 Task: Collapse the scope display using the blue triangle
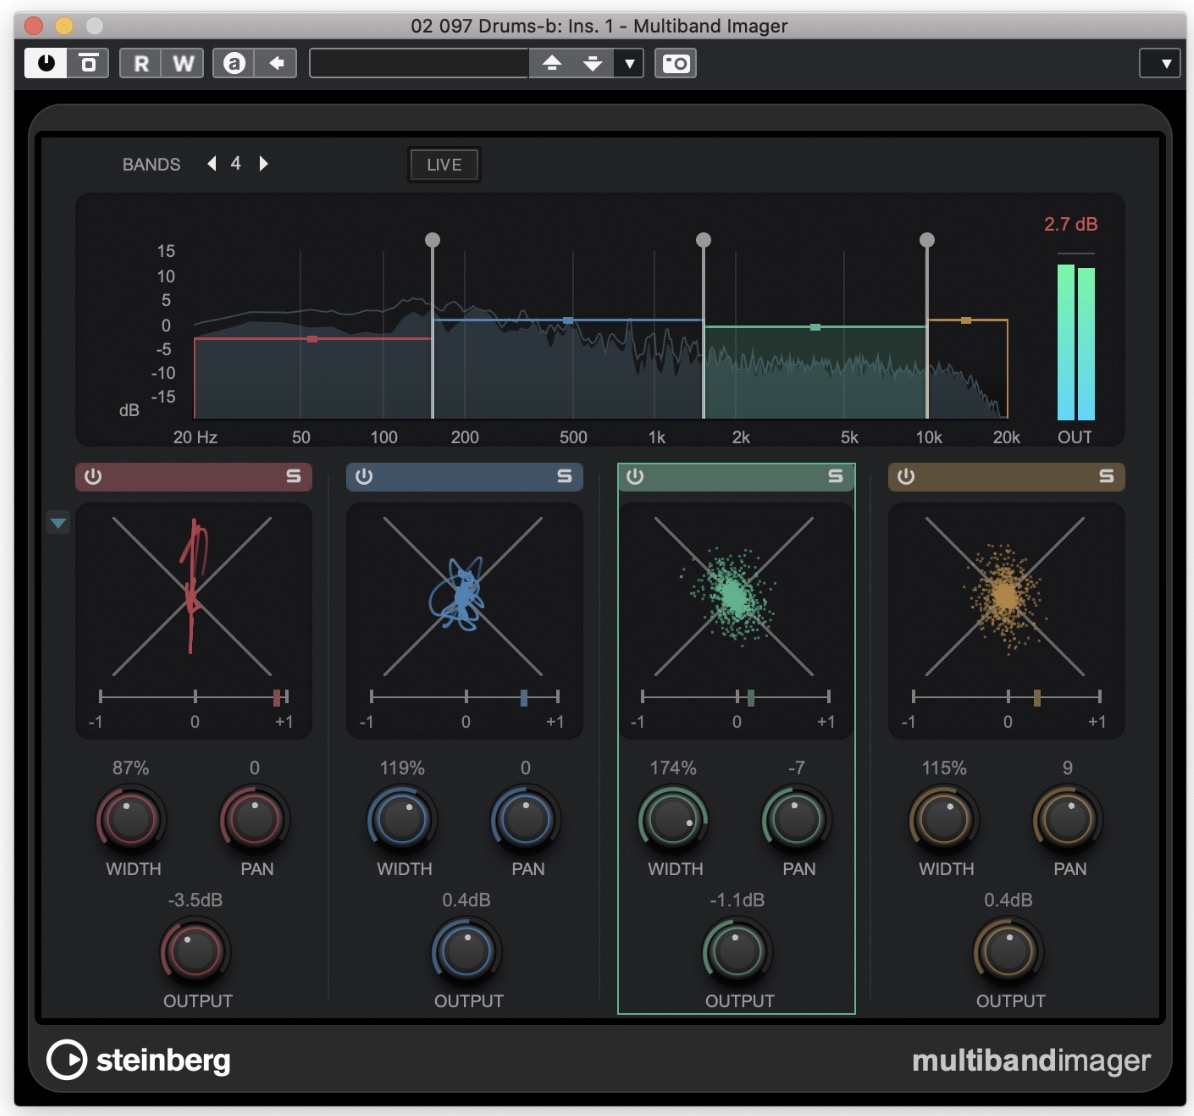click(59, 523)
